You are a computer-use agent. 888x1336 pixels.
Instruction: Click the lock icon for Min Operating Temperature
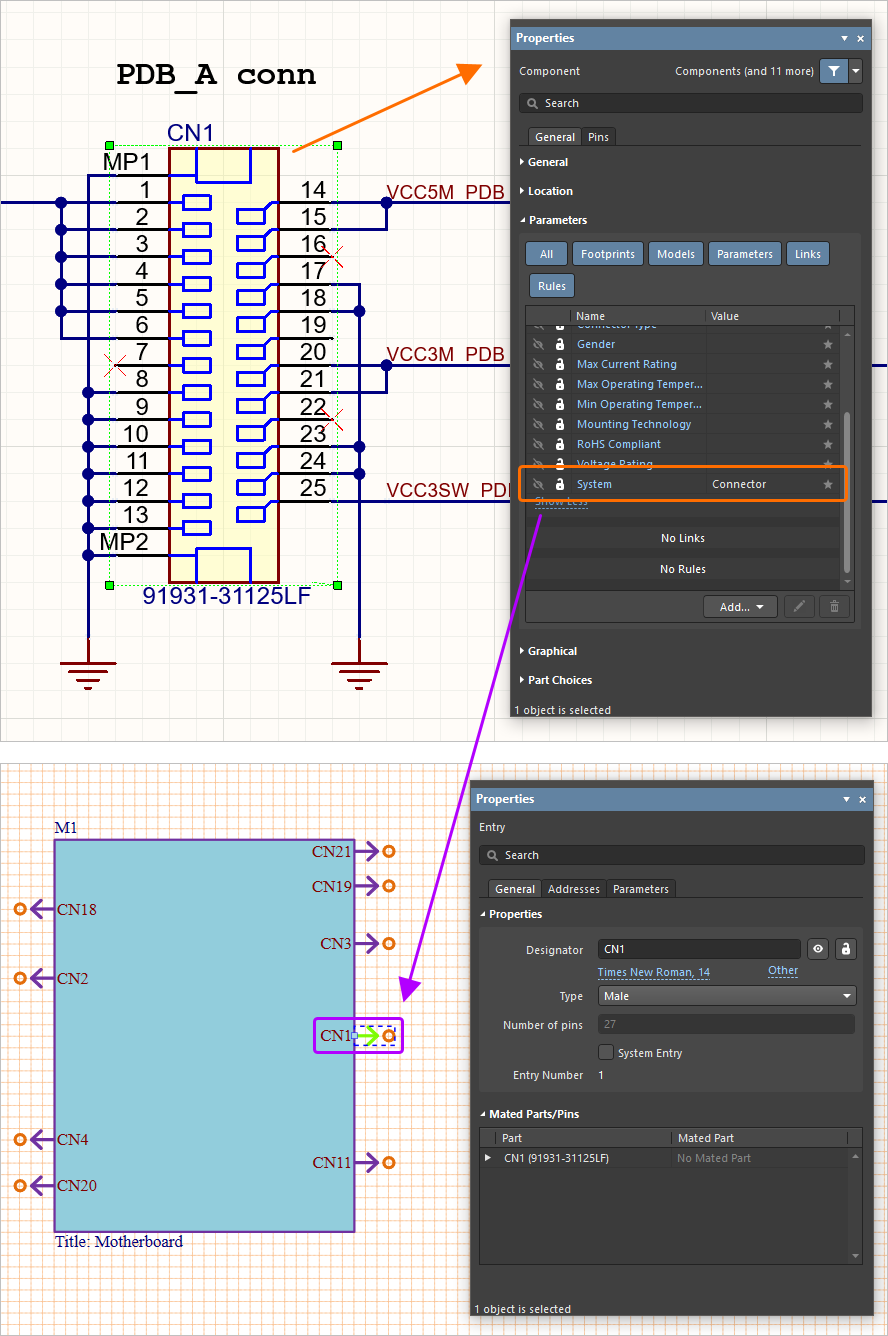click(560, 404)
